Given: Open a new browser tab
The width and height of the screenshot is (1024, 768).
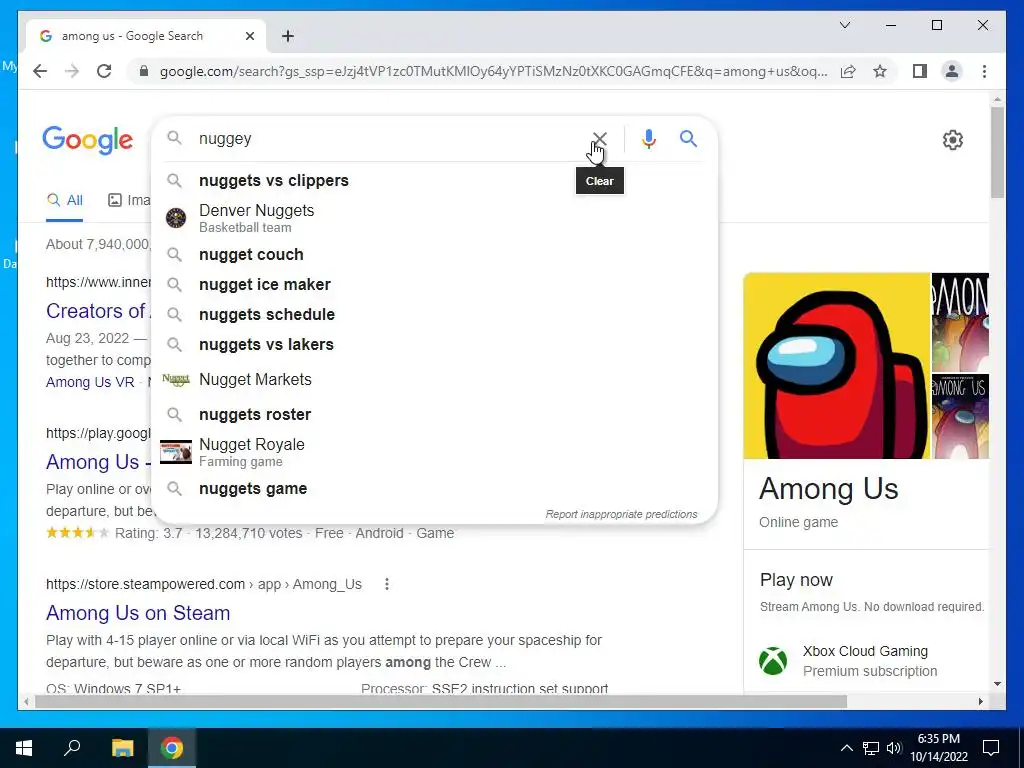Looking at the screenshot, I should pyautogui.click(x=288, y=36).
